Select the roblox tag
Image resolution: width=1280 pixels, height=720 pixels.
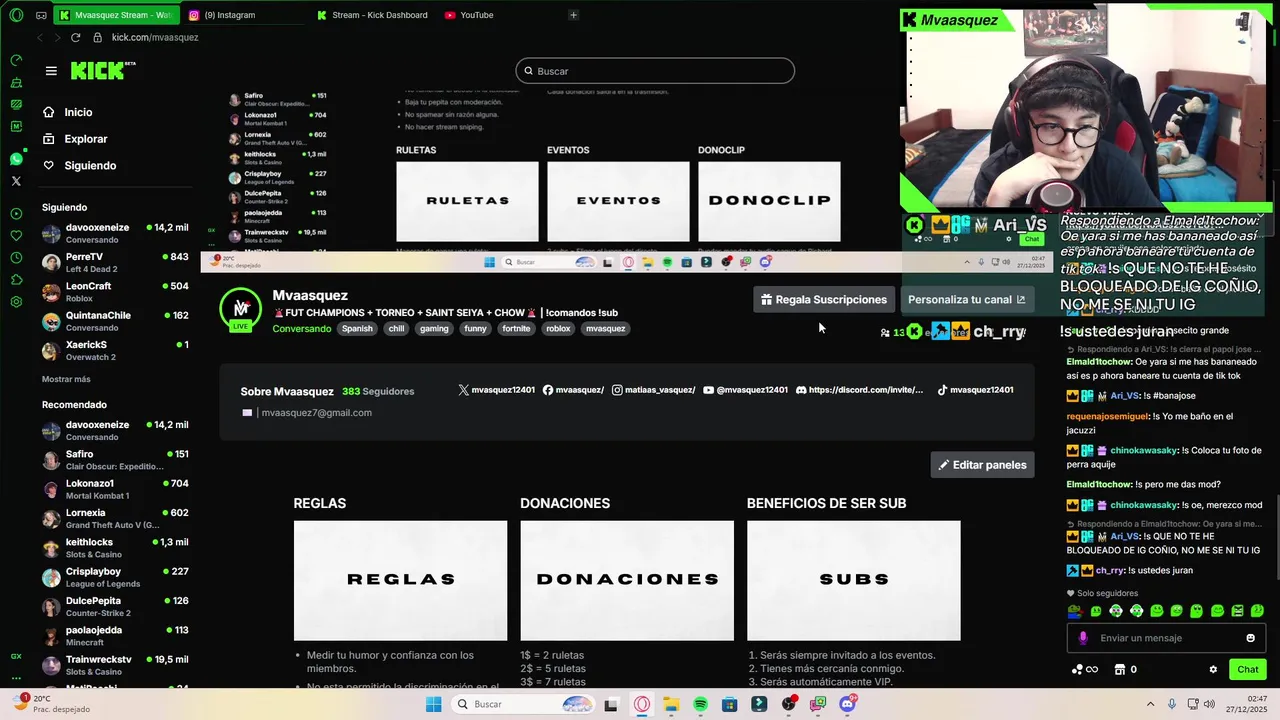click(x=558, y=328)
